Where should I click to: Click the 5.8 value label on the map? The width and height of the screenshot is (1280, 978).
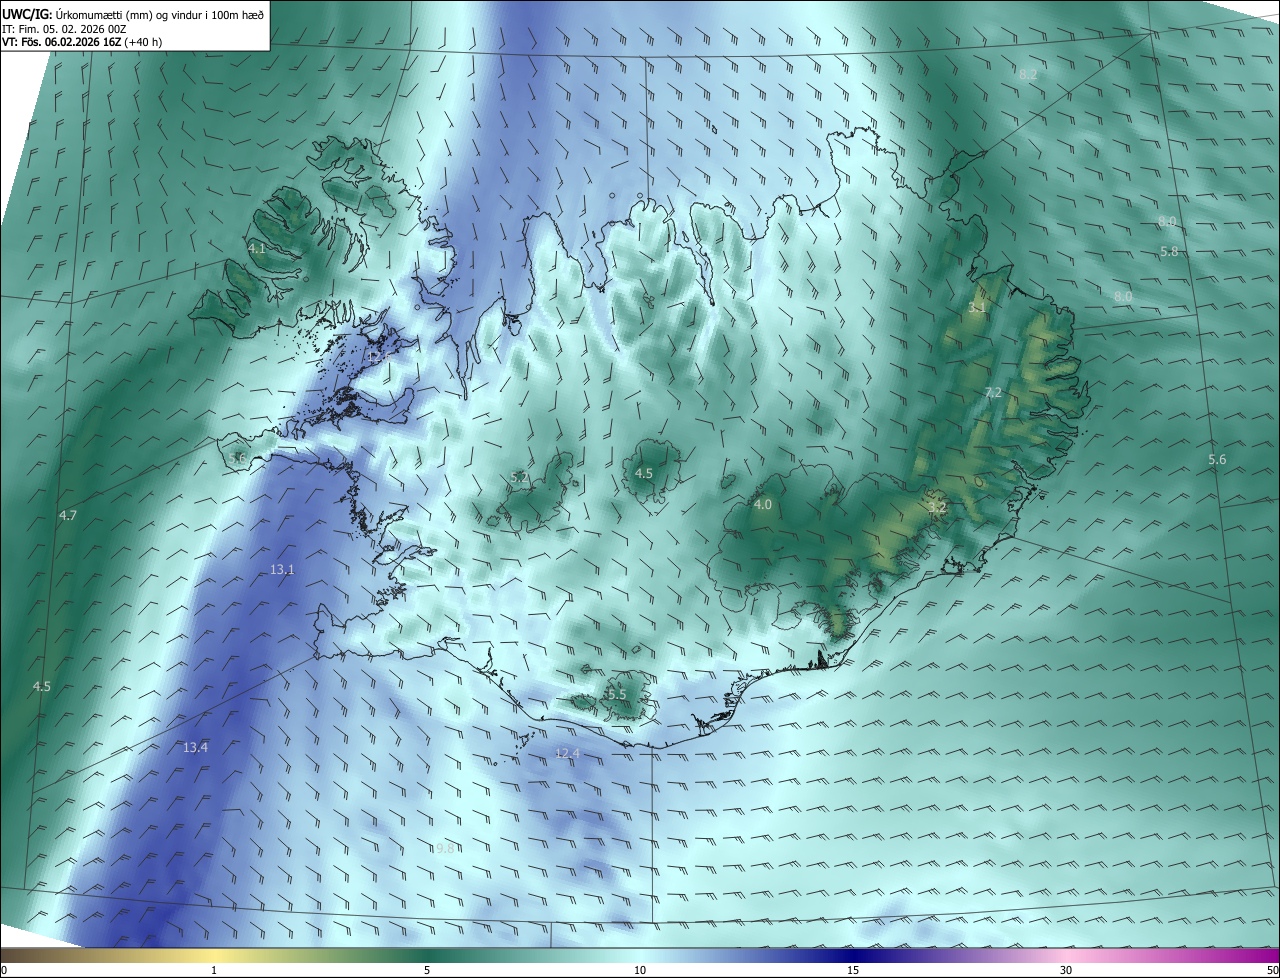click(1170, 251)
